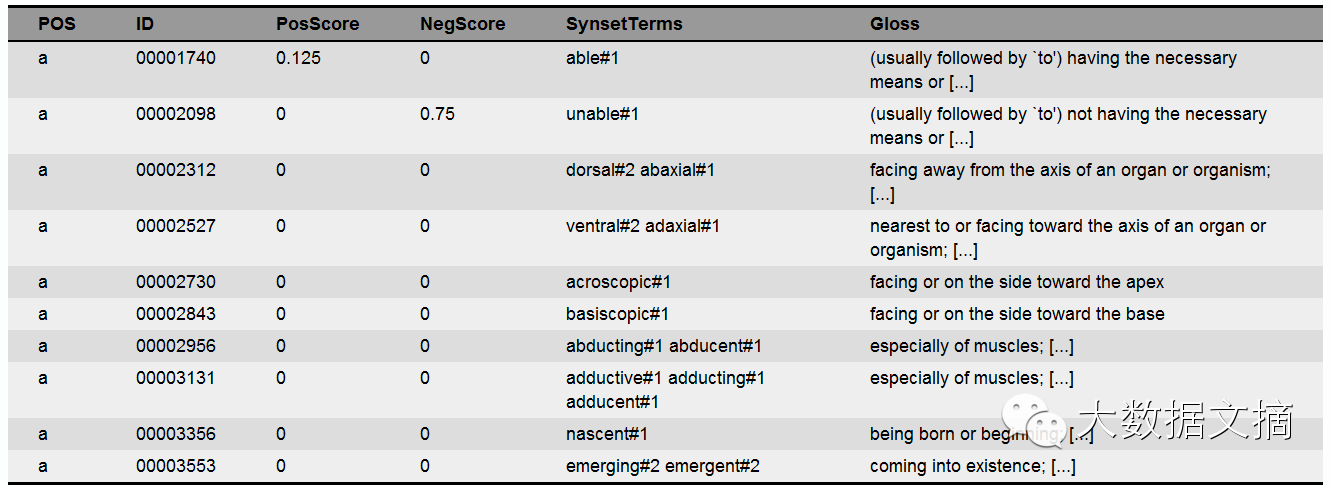Click the acroscopic#1 synset term
This screenshot has height=489, width=1336.
(x=618, y=282)
